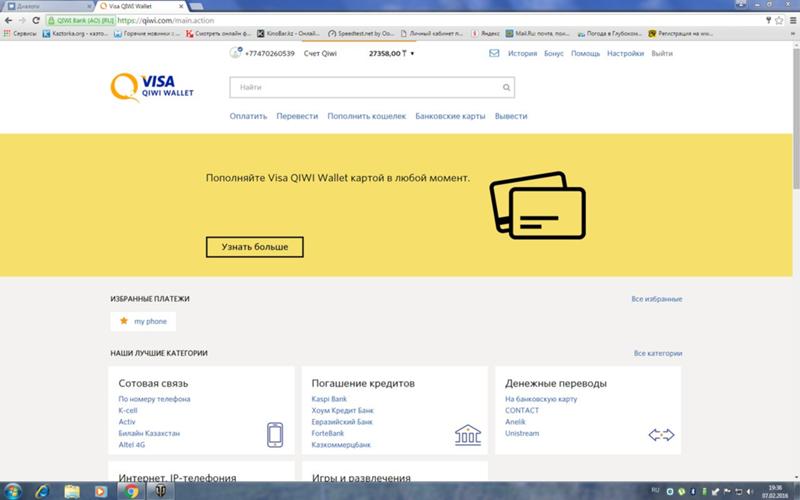Open the Перевести menu item
This screenshot has width=800, height=500.
click(x=297, y=116)
